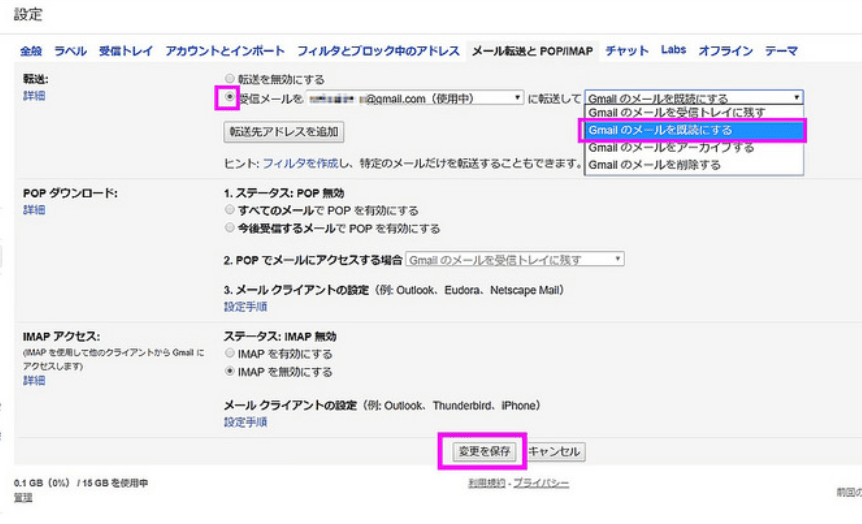862x524 pixels.
Task: Open the 全般 settings tab
Action: point(31,51)
